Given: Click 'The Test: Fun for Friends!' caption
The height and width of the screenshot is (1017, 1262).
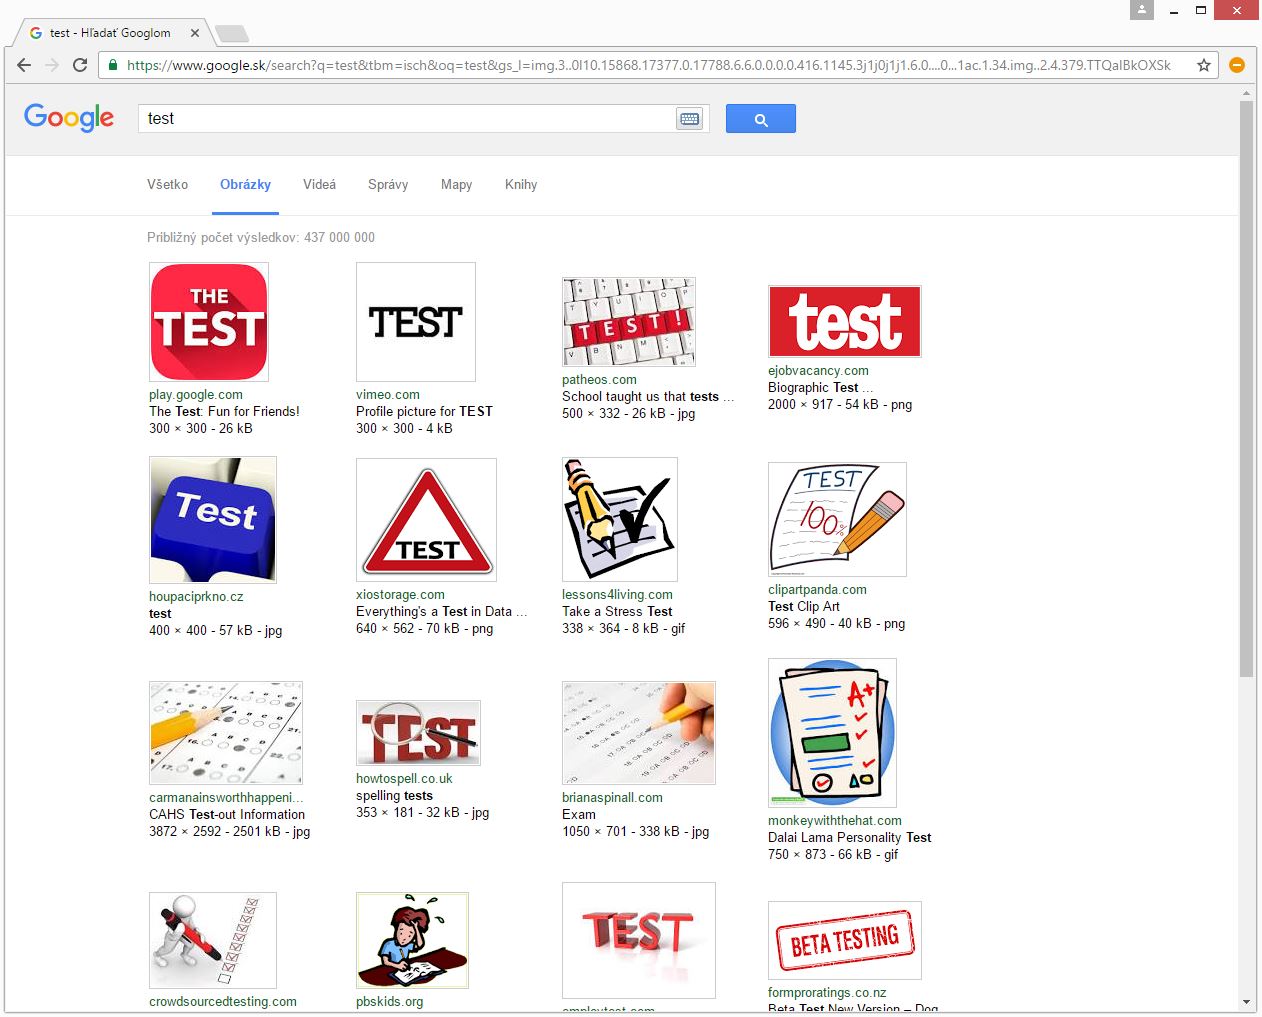Looking at the screenshot, I should click(x=224, y=412).
